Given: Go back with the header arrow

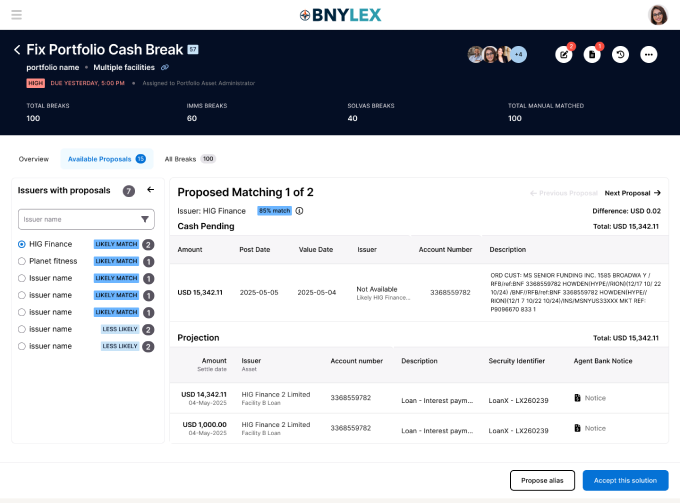Looking at the screenshot, I should coord(17,50).
